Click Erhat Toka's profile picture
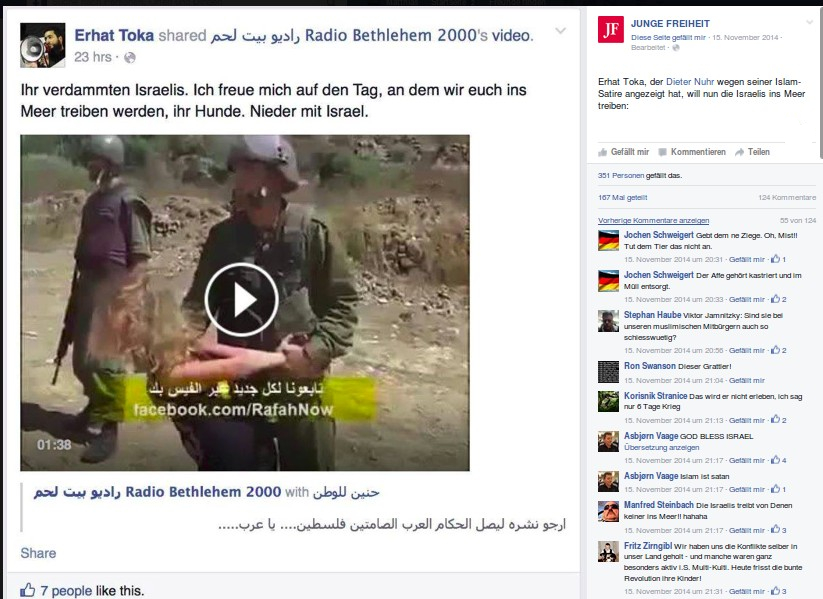The height and width of the screenshot is (599, 823). tap(43, 45)
